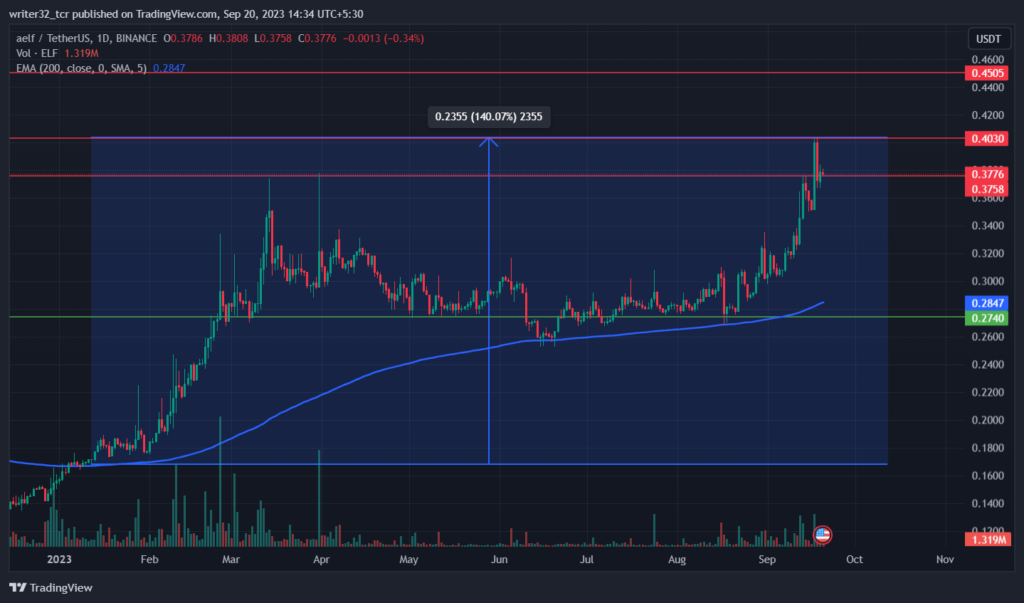Click the 0.2000 price scale value
Image resolution: width=1024 pixels, height=603 pixels.
(x=988, y=420)
